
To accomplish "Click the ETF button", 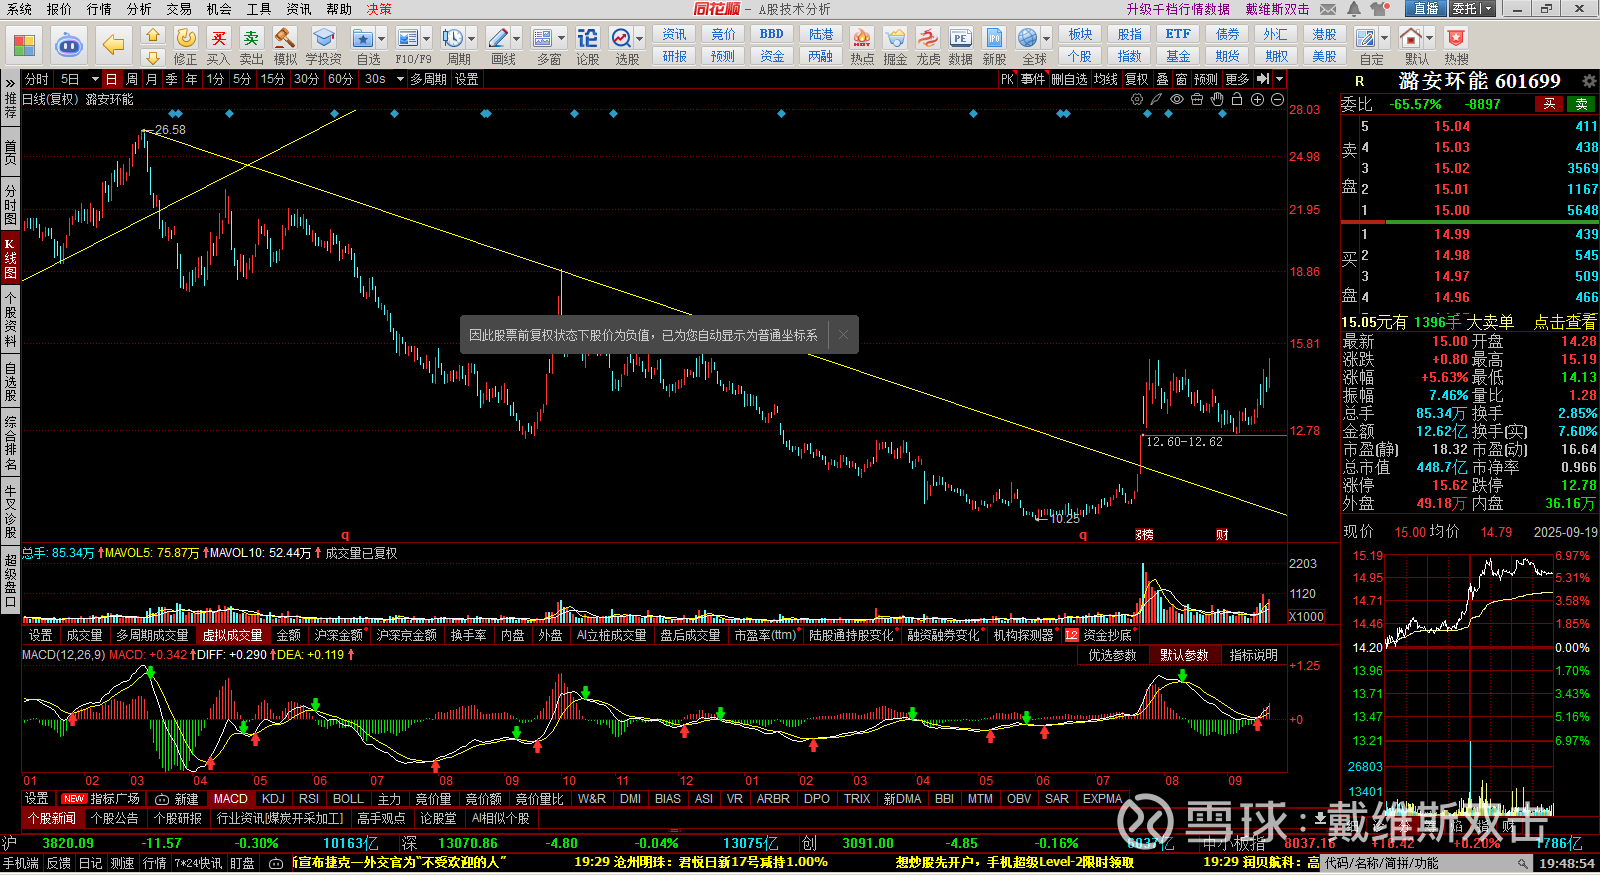I will click(x=1178, y=34).
